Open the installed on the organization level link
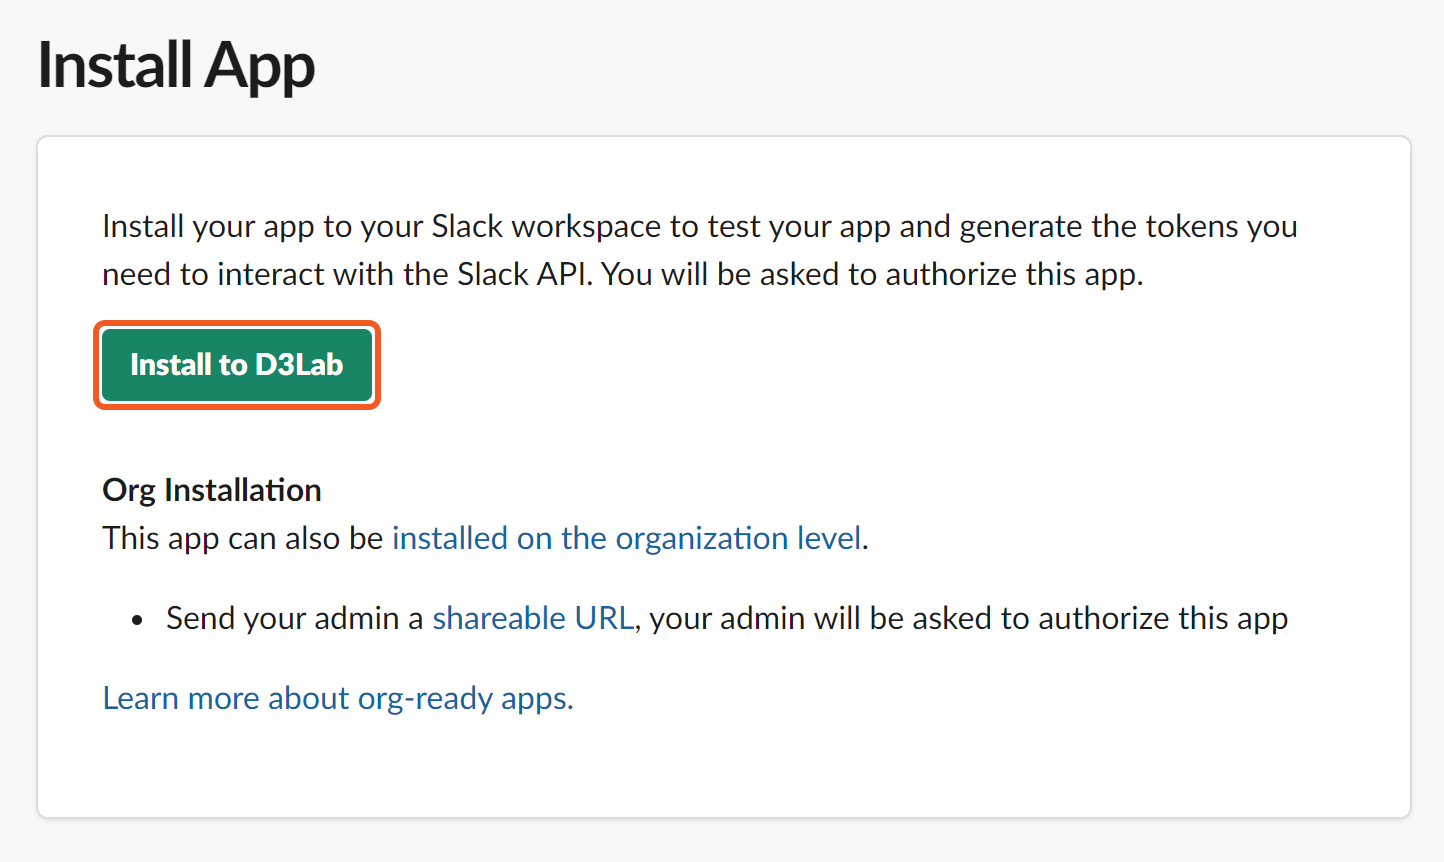This screenshot has width=1444, height=862. 626,539
